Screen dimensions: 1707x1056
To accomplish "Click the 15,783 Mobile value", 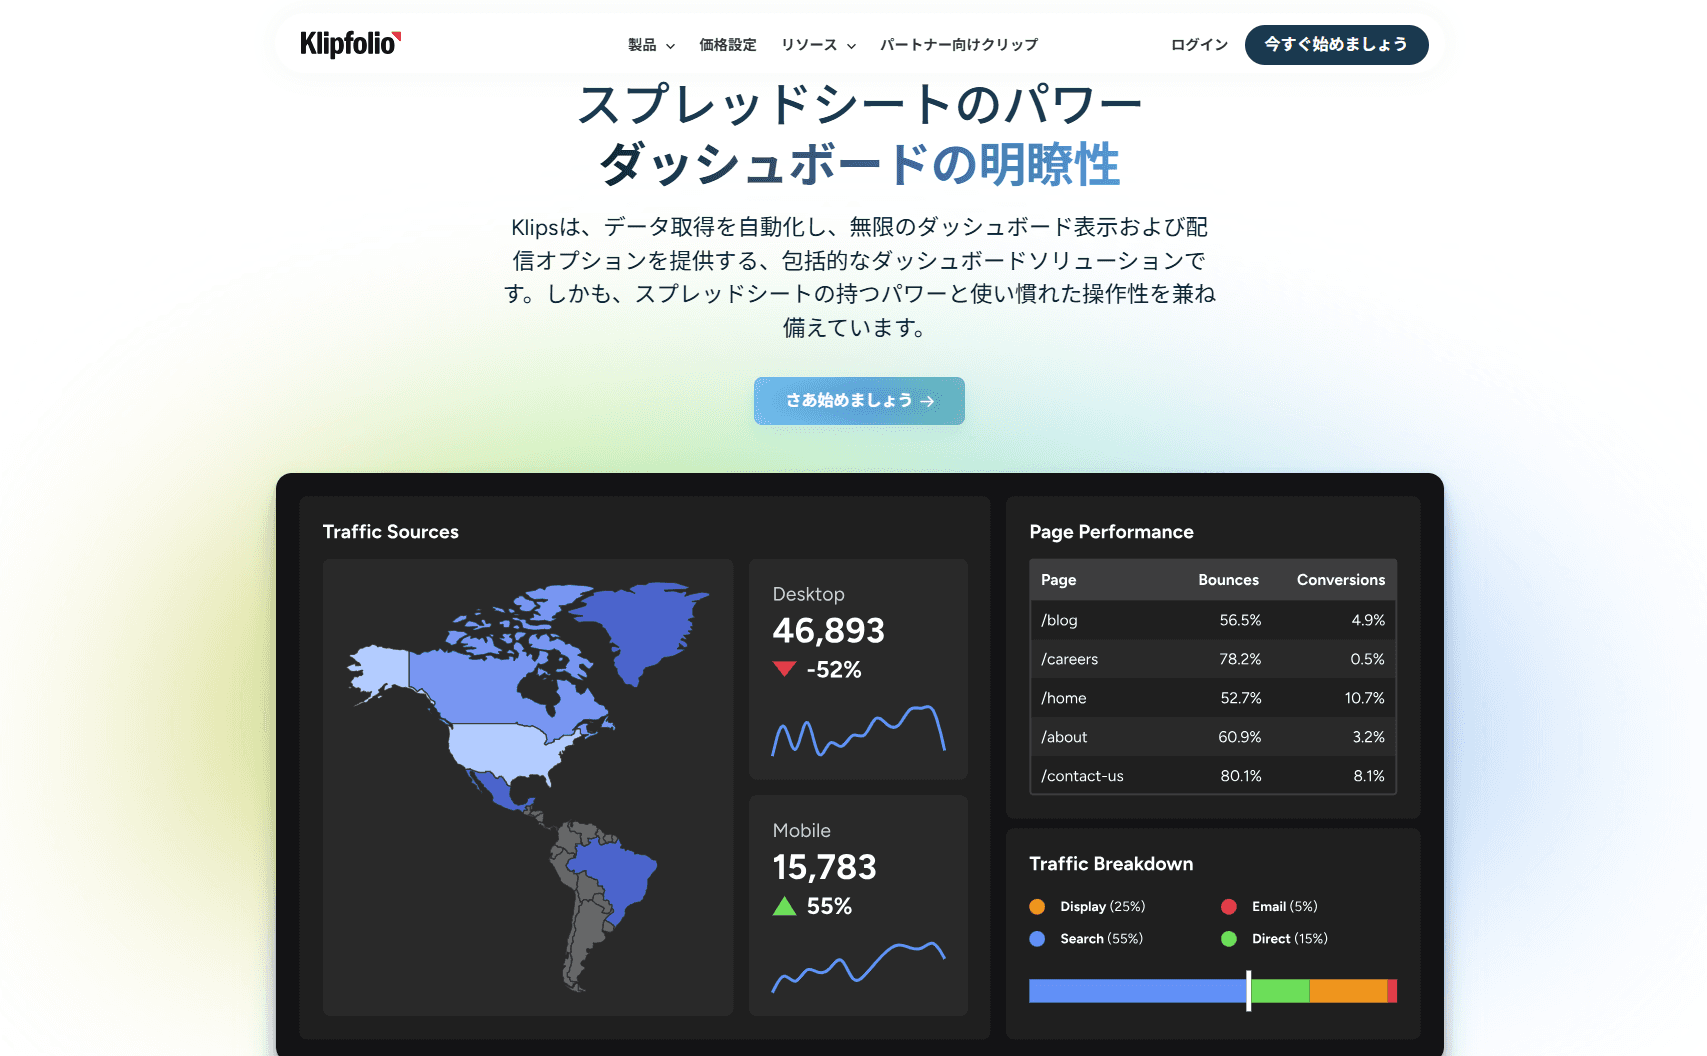I will 824,867.
